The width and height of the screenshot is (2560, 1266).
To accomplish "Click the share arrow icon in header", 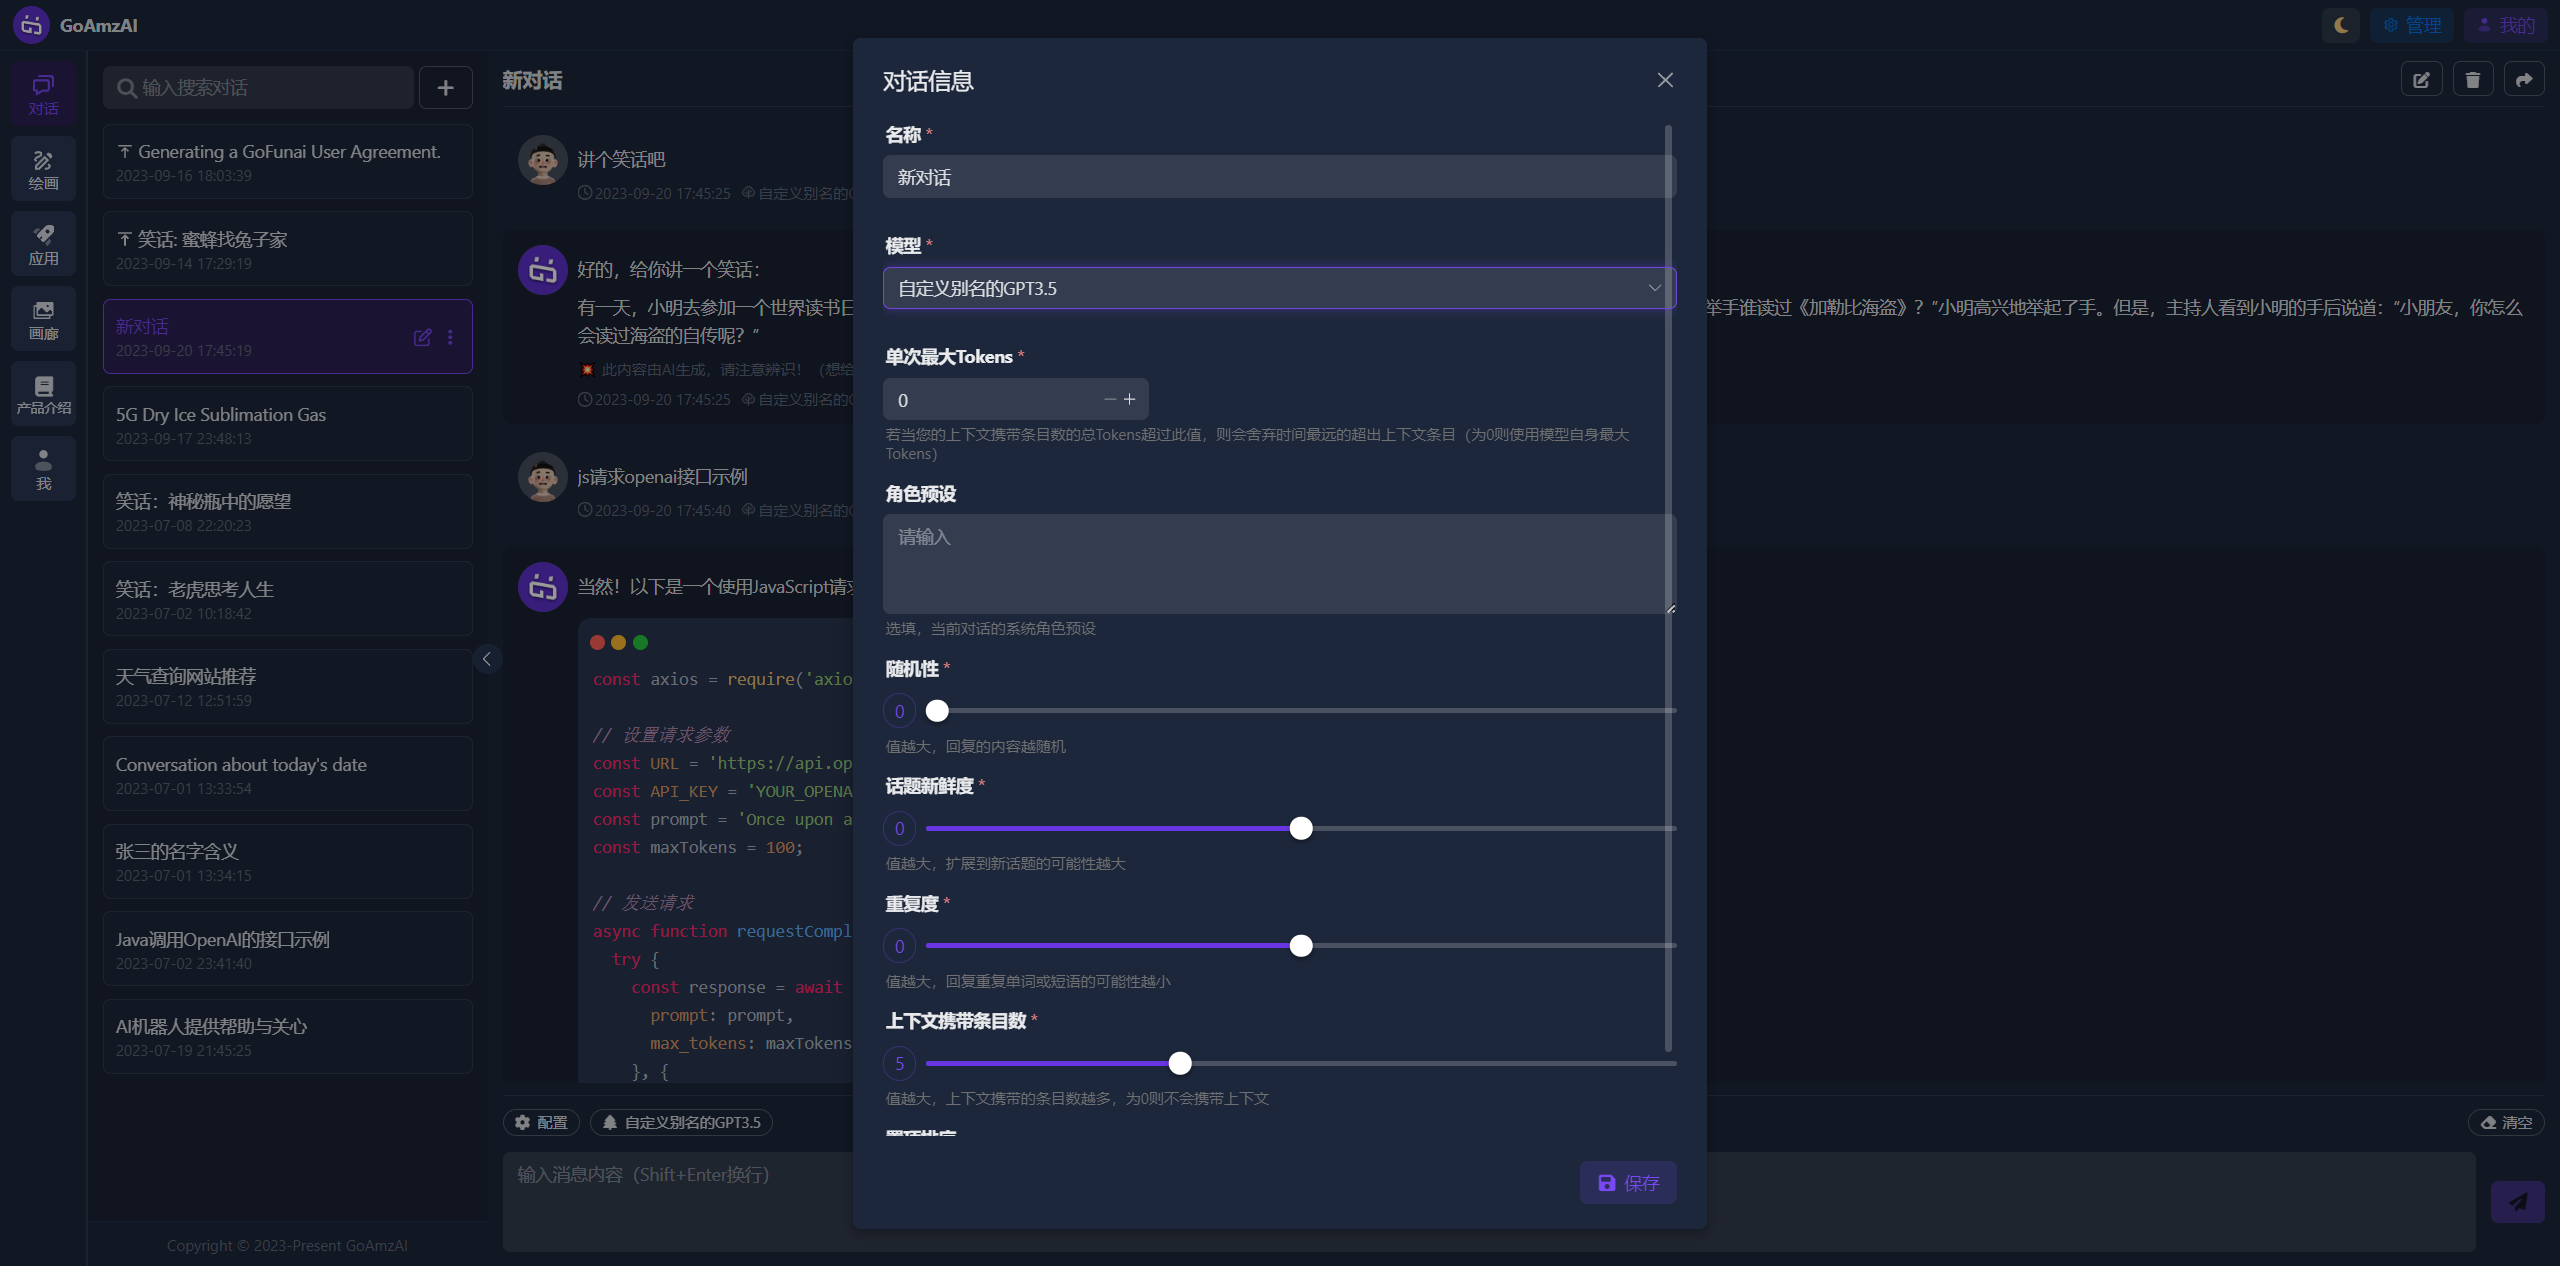I will (2524, 80).
